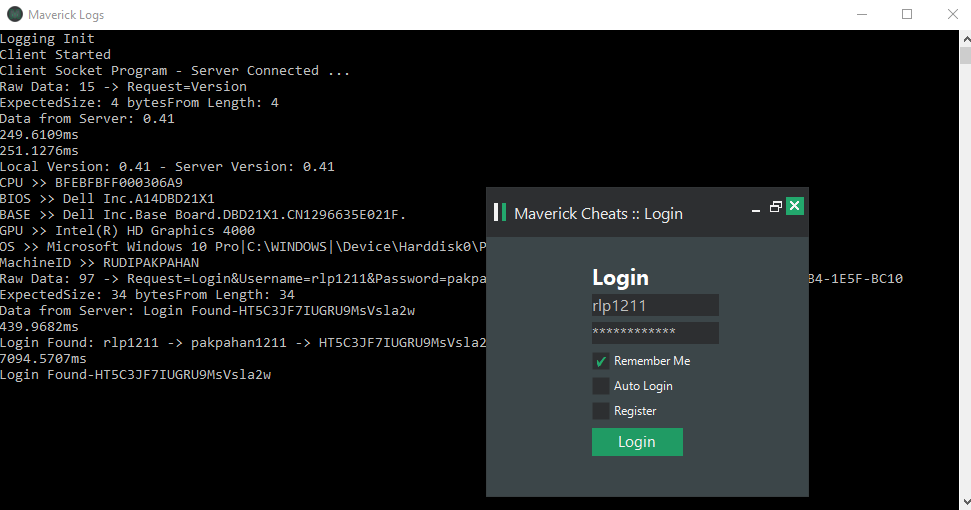Click the 'Data from Server: 0.41' line
The width and height of the screenshot is (971, 510).
87,119
